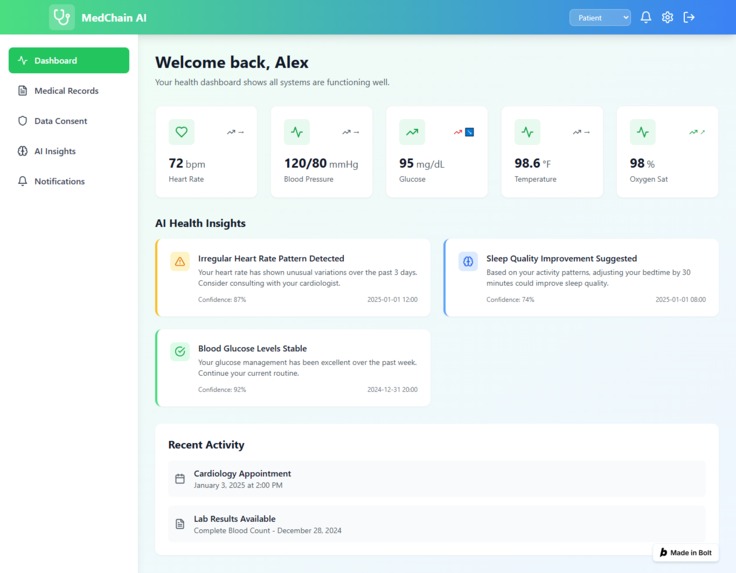Click the AI Health Insights heading
This screenshot has width=736, height=573.
(x=200, y=223)
